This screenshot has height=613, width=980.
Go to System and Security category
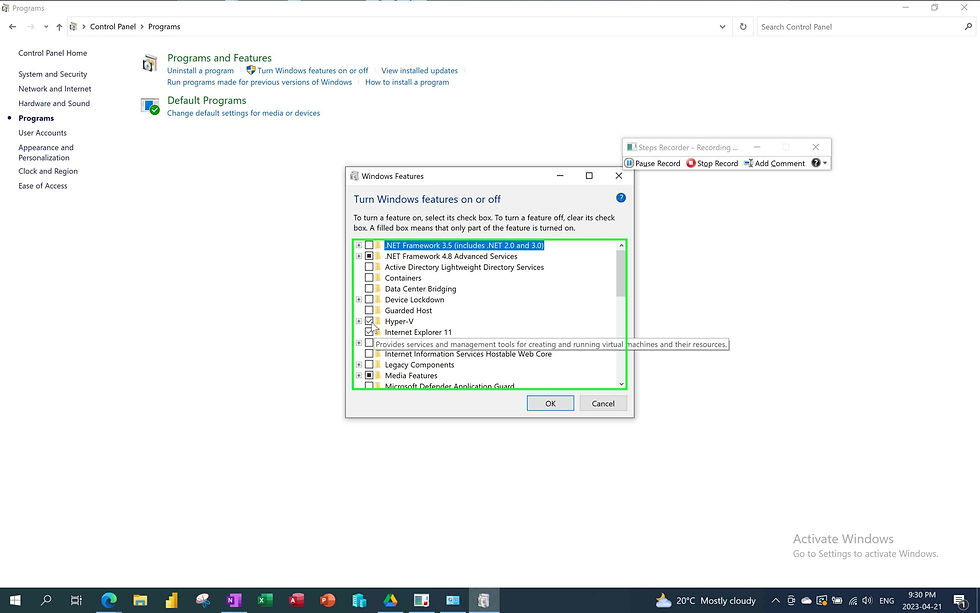tap(52, 74)
